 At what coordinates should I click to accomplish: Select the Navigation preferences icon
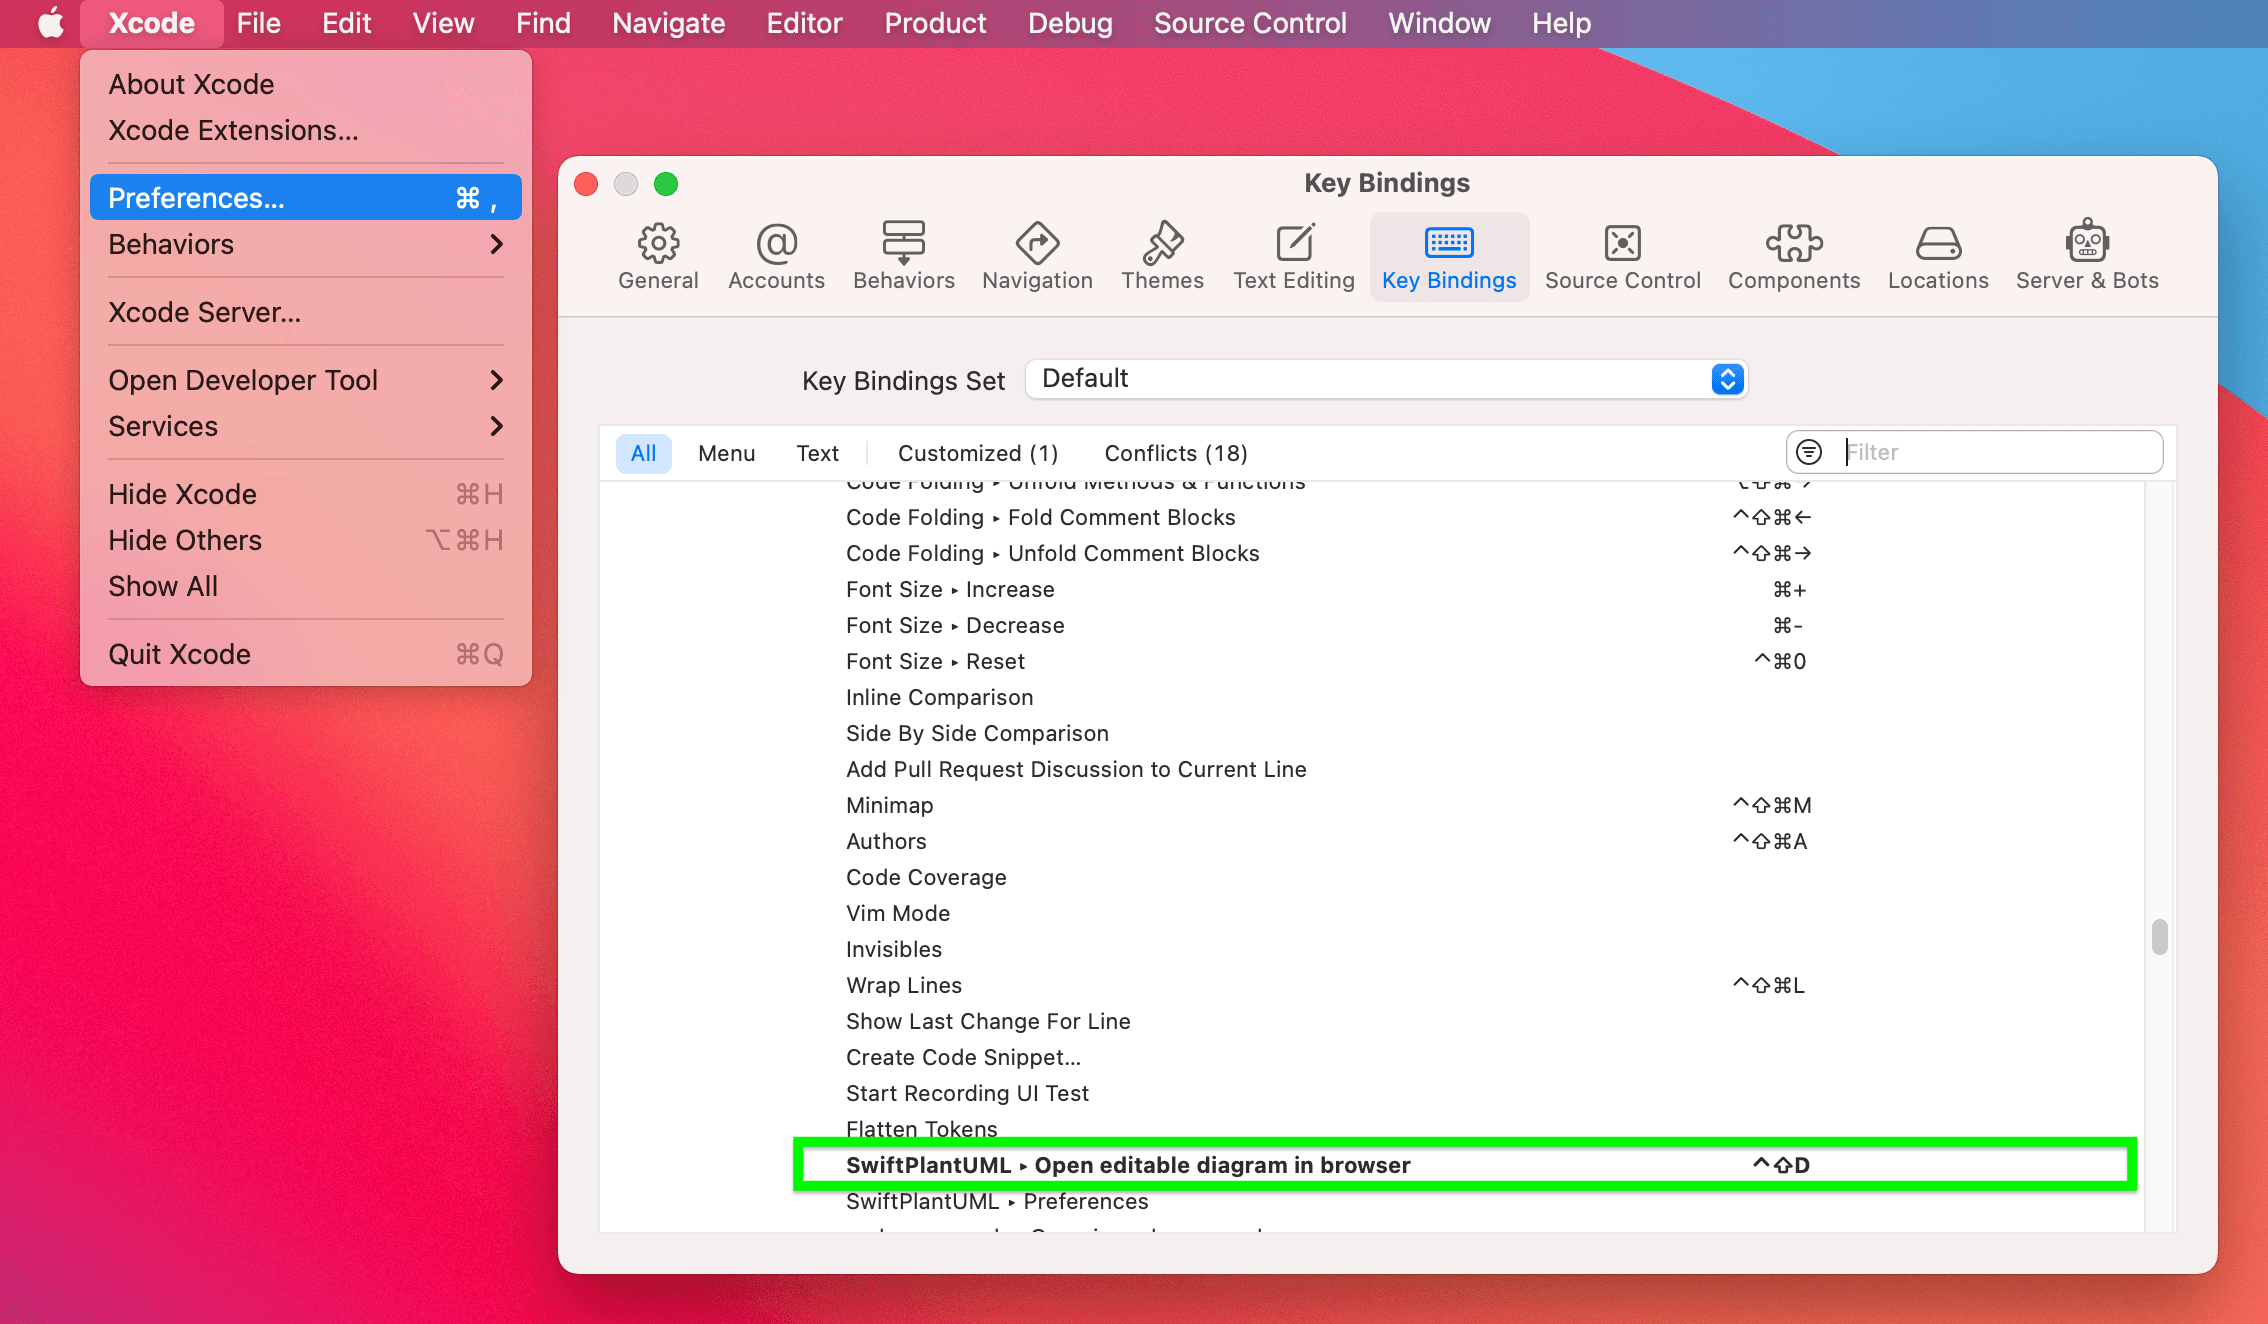tap(1037, 257)
